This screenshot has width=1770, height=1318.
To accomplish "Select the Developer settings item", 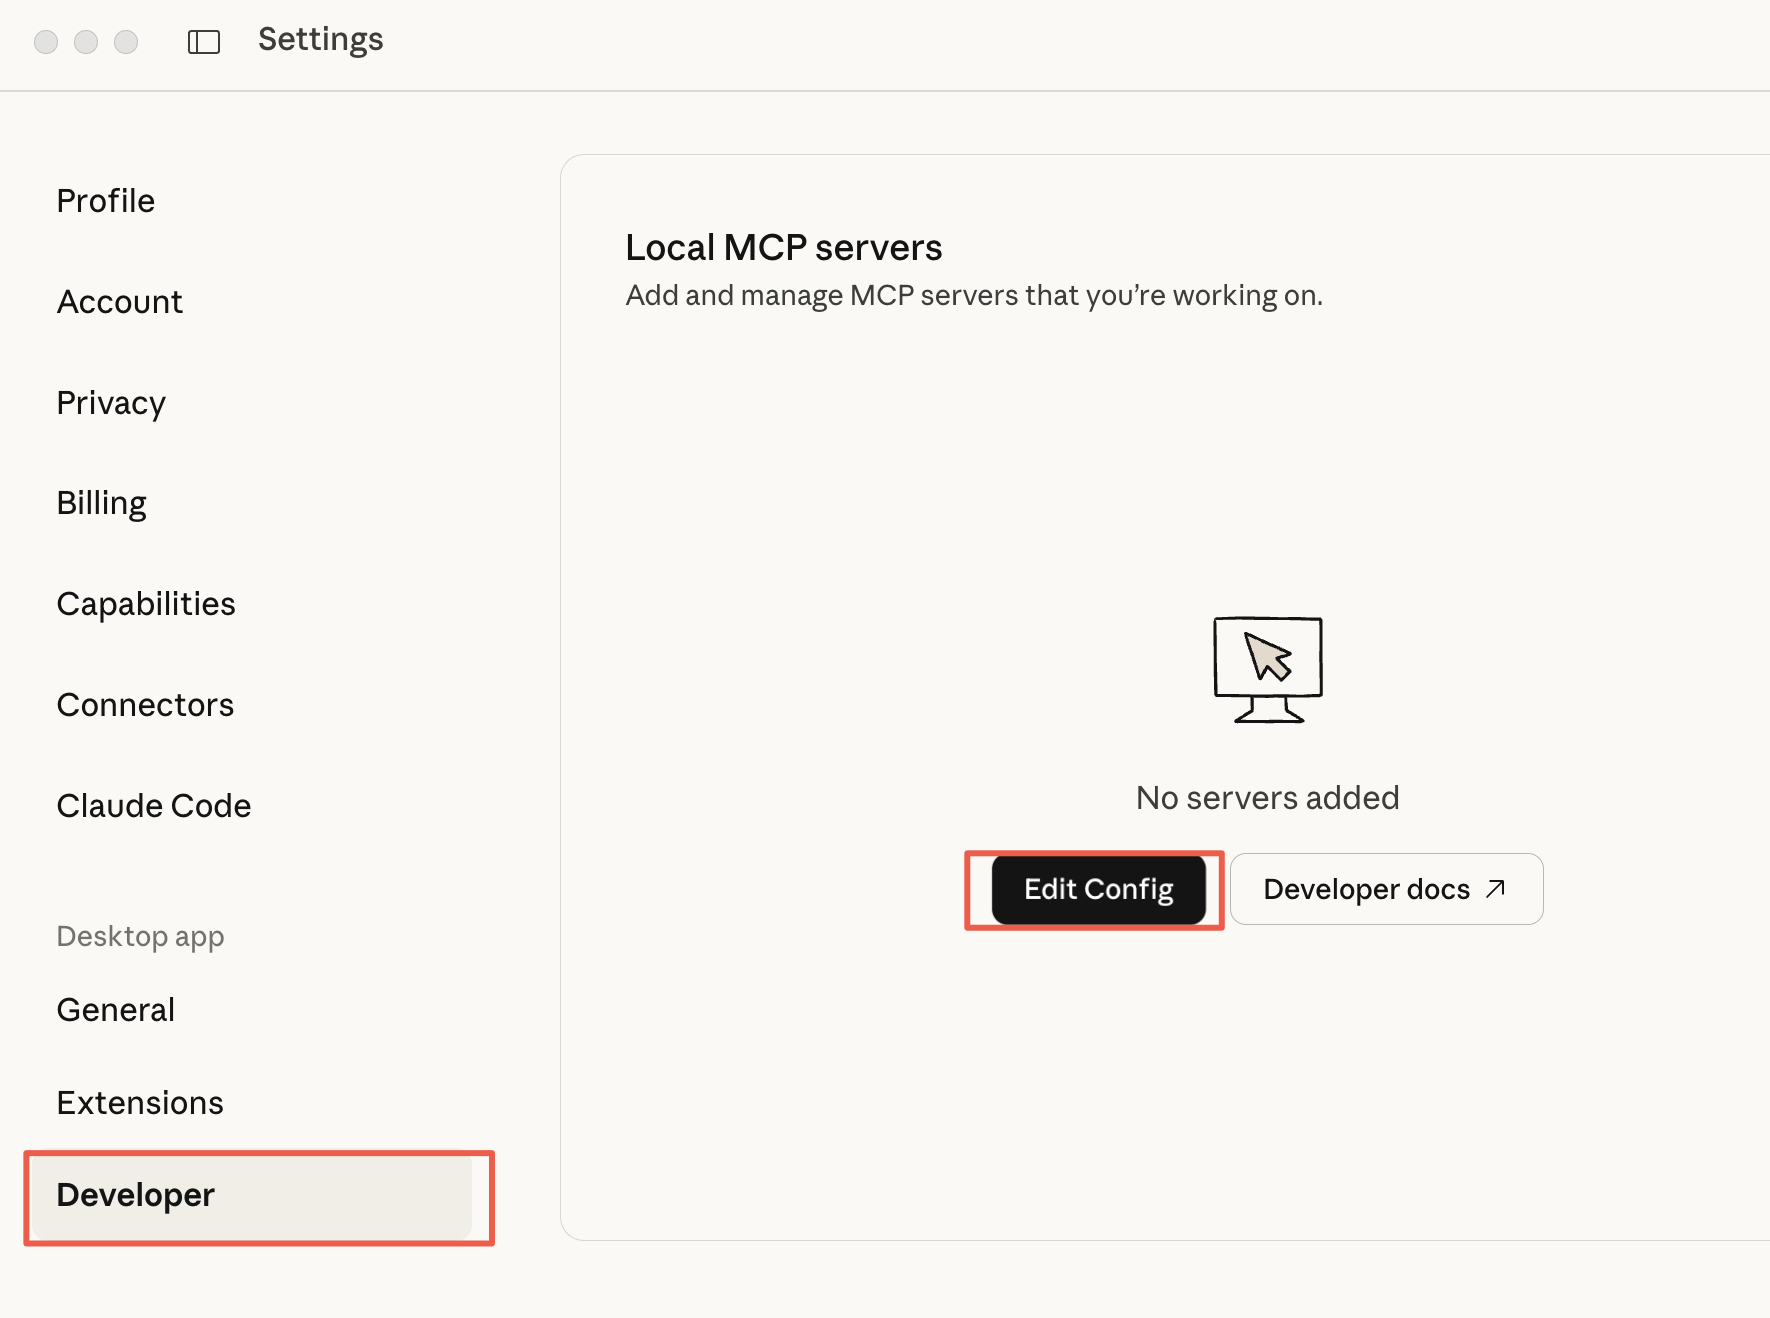I will [252, 1196].
